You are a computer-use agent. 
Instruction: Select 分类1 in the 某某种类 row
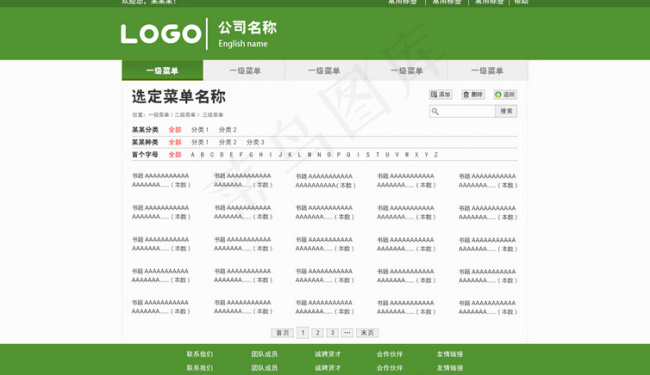200,142
